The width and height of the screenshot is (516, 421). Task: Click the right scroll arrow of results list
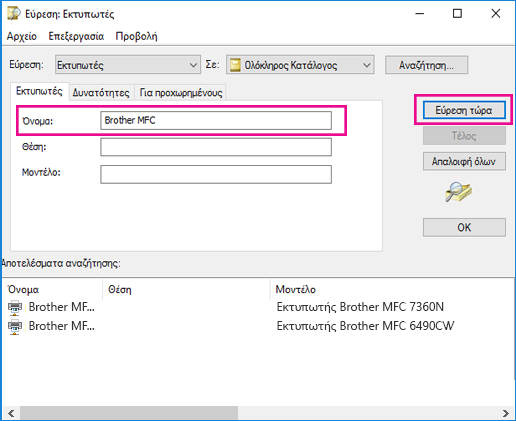(506, 413)
